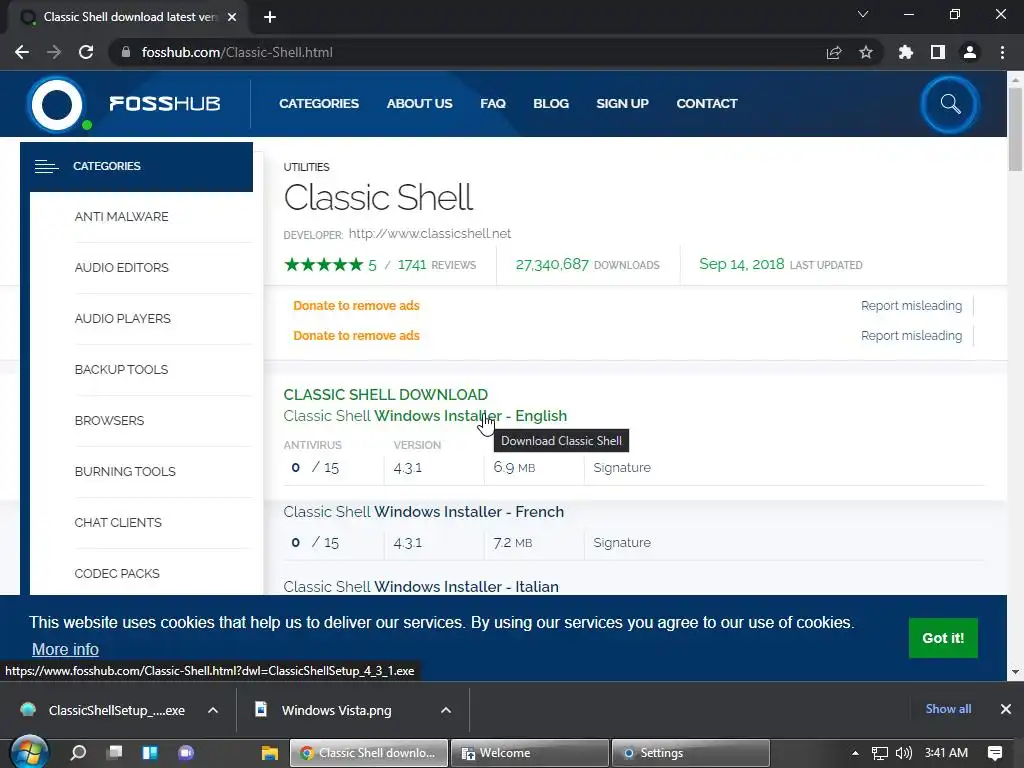Open CONTACT navigation item
Image resolution: width=1024 pixels, height=768 pixels.
[707, 103]
